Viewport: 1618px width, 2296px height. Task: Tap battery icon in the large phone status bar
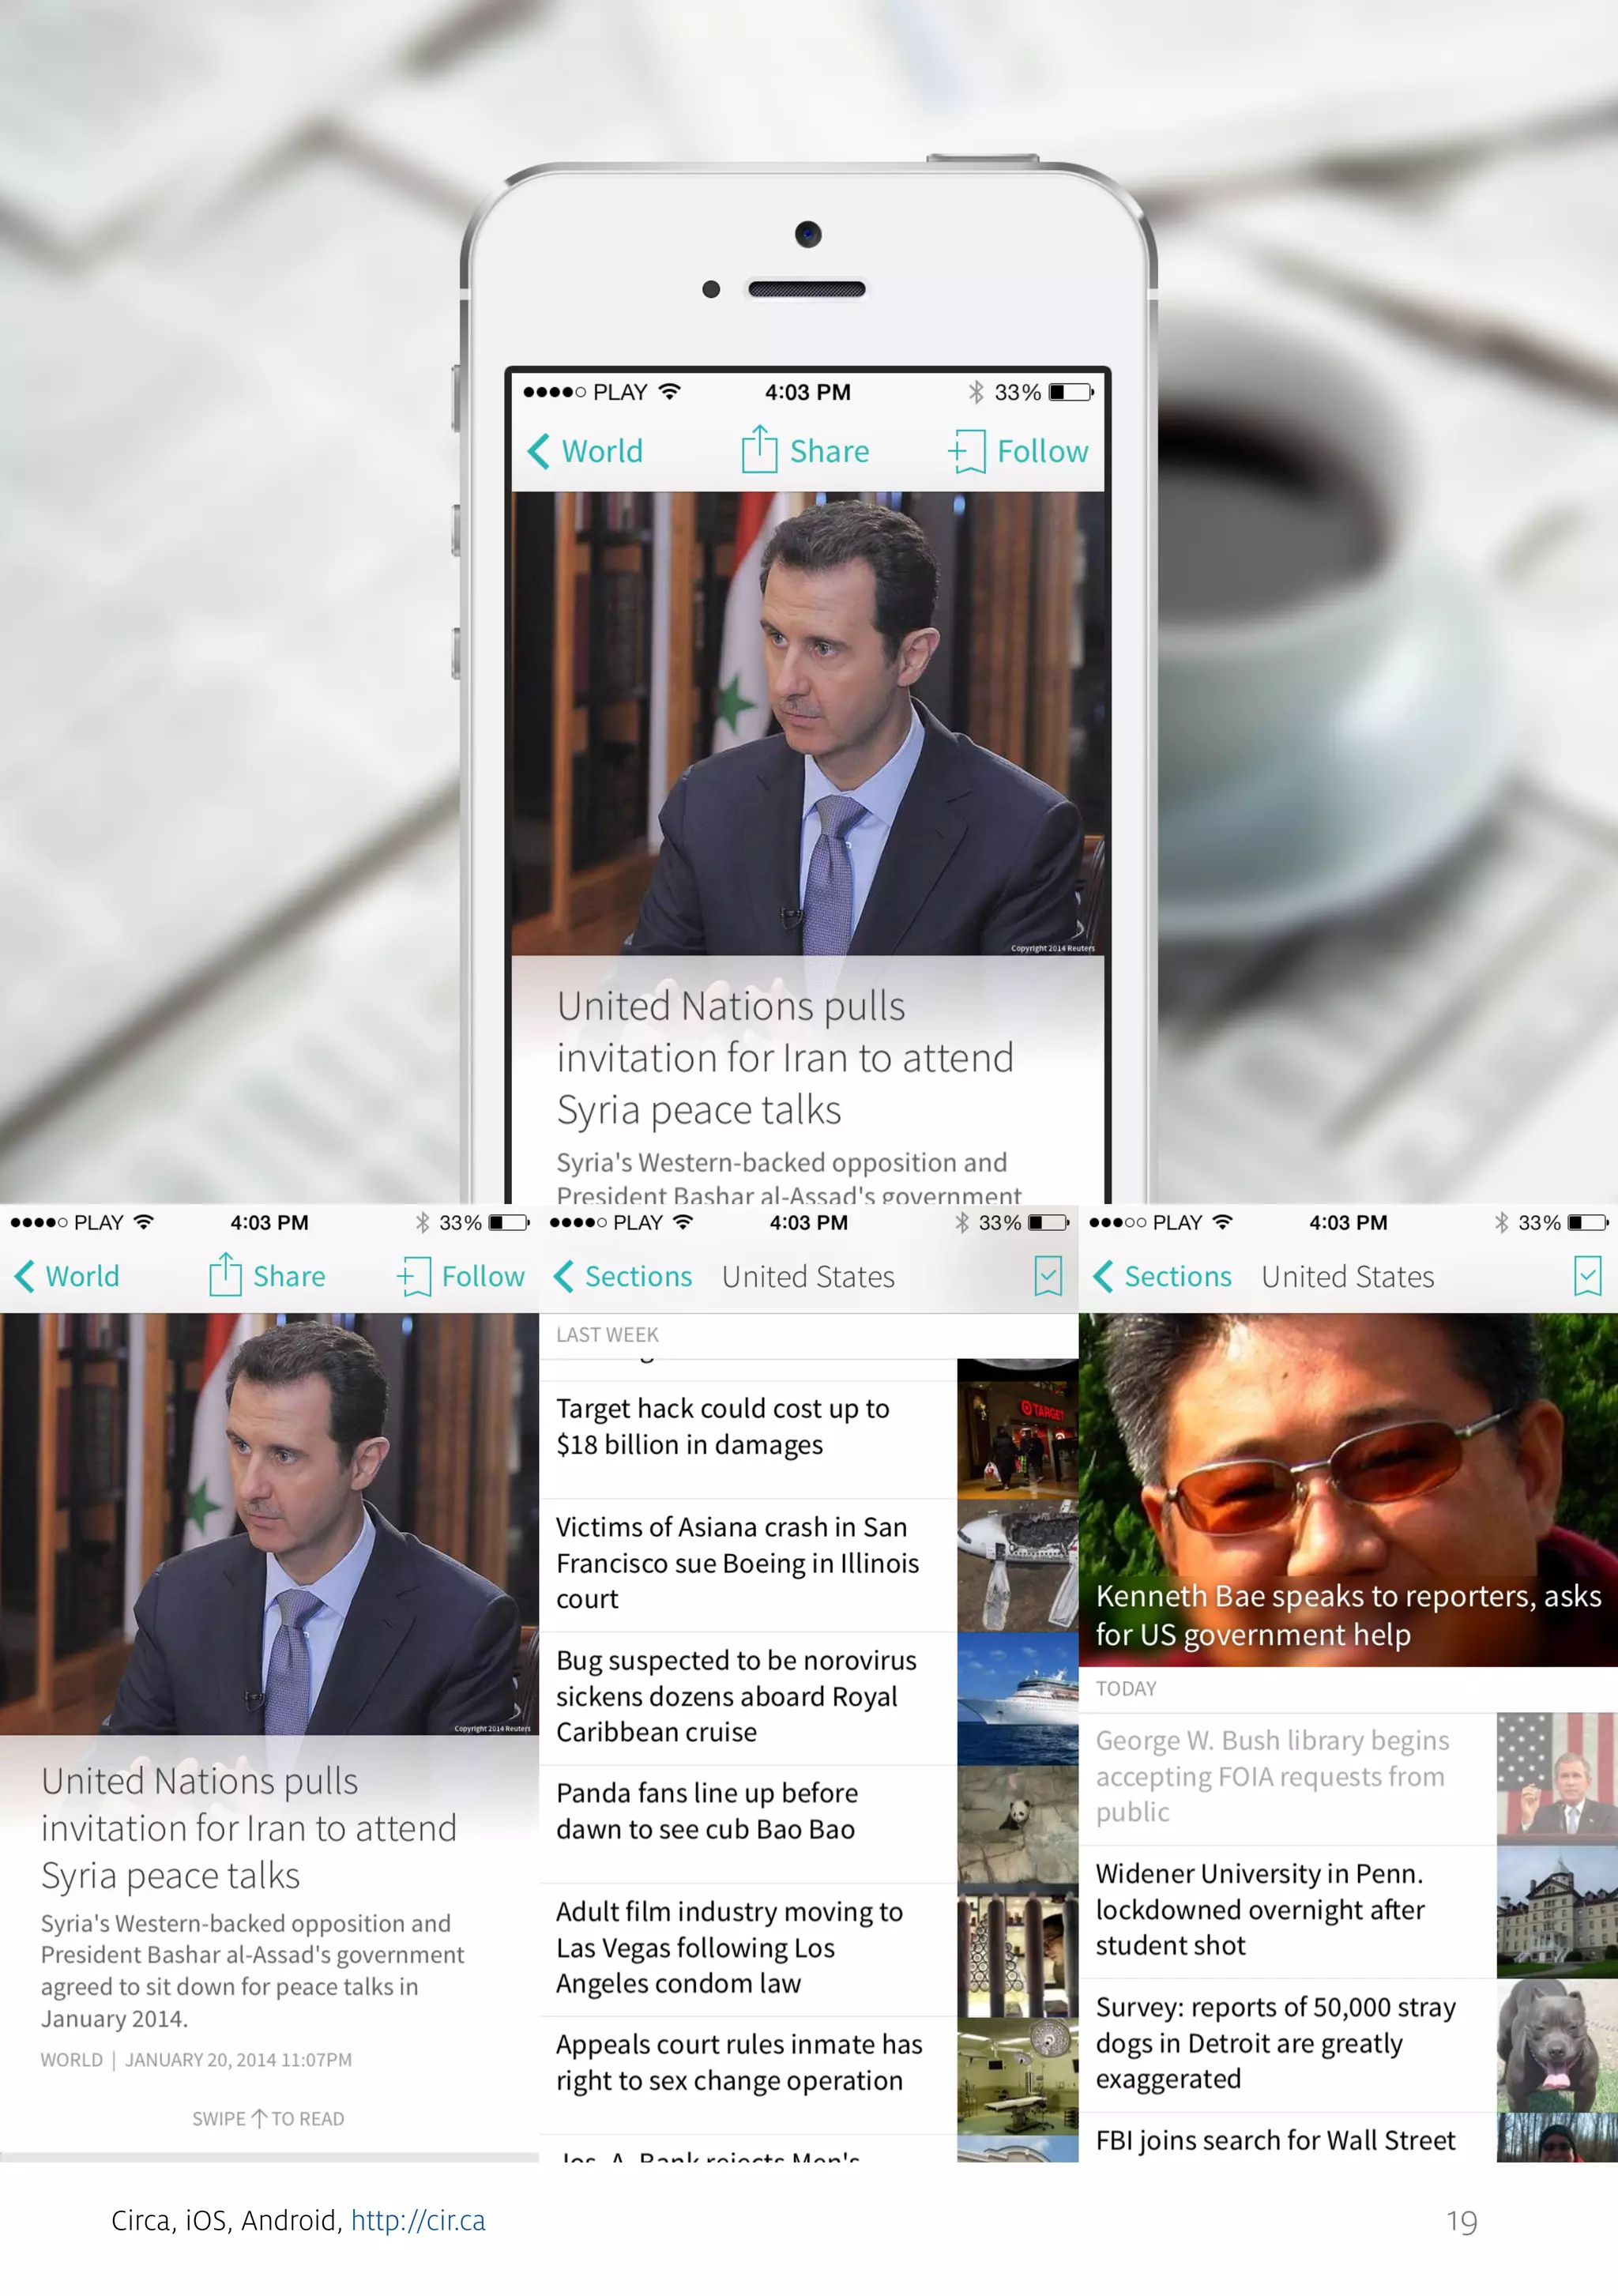(x=1071, y=392)
